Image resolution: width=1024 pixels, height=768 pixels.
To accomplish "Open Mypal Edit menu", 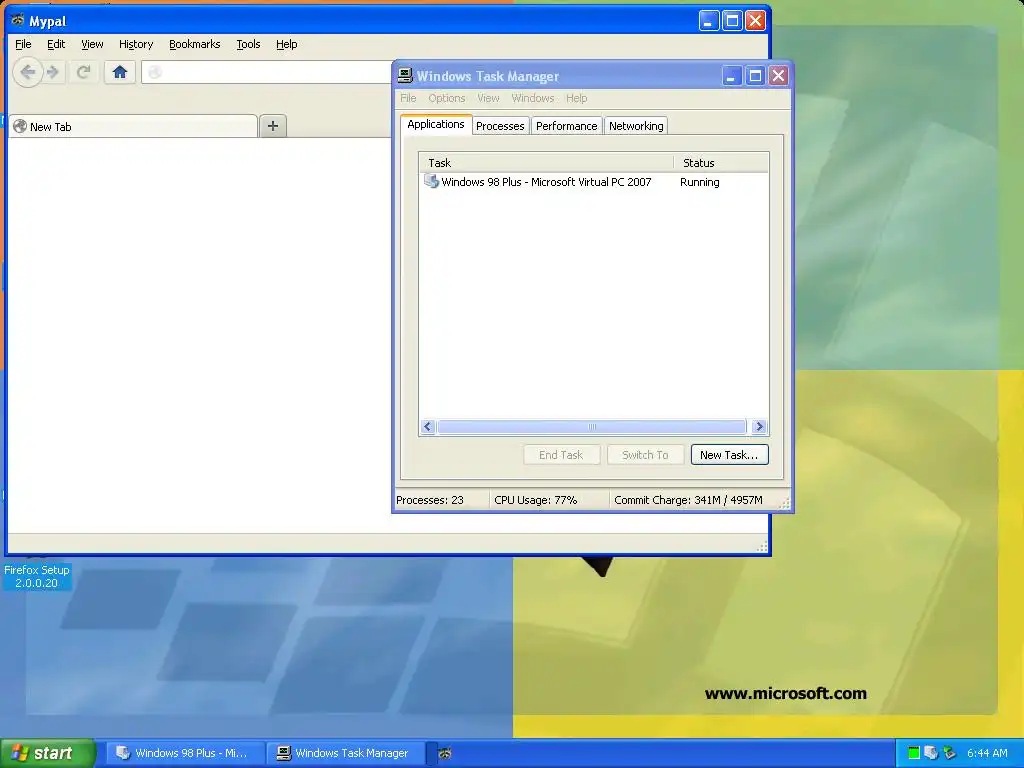I will pyautogui.click(x=56, y=44).
